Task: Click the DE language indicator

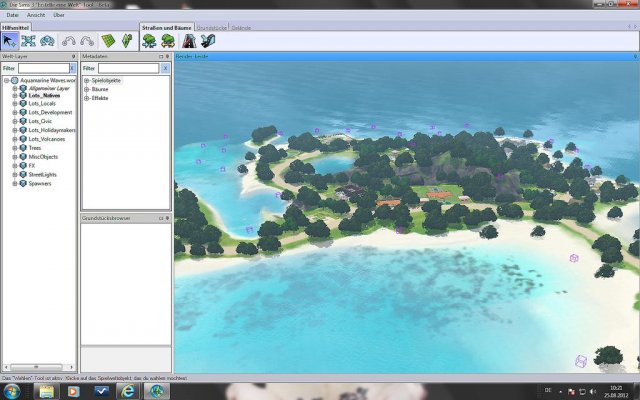Action: pos(548,391)
